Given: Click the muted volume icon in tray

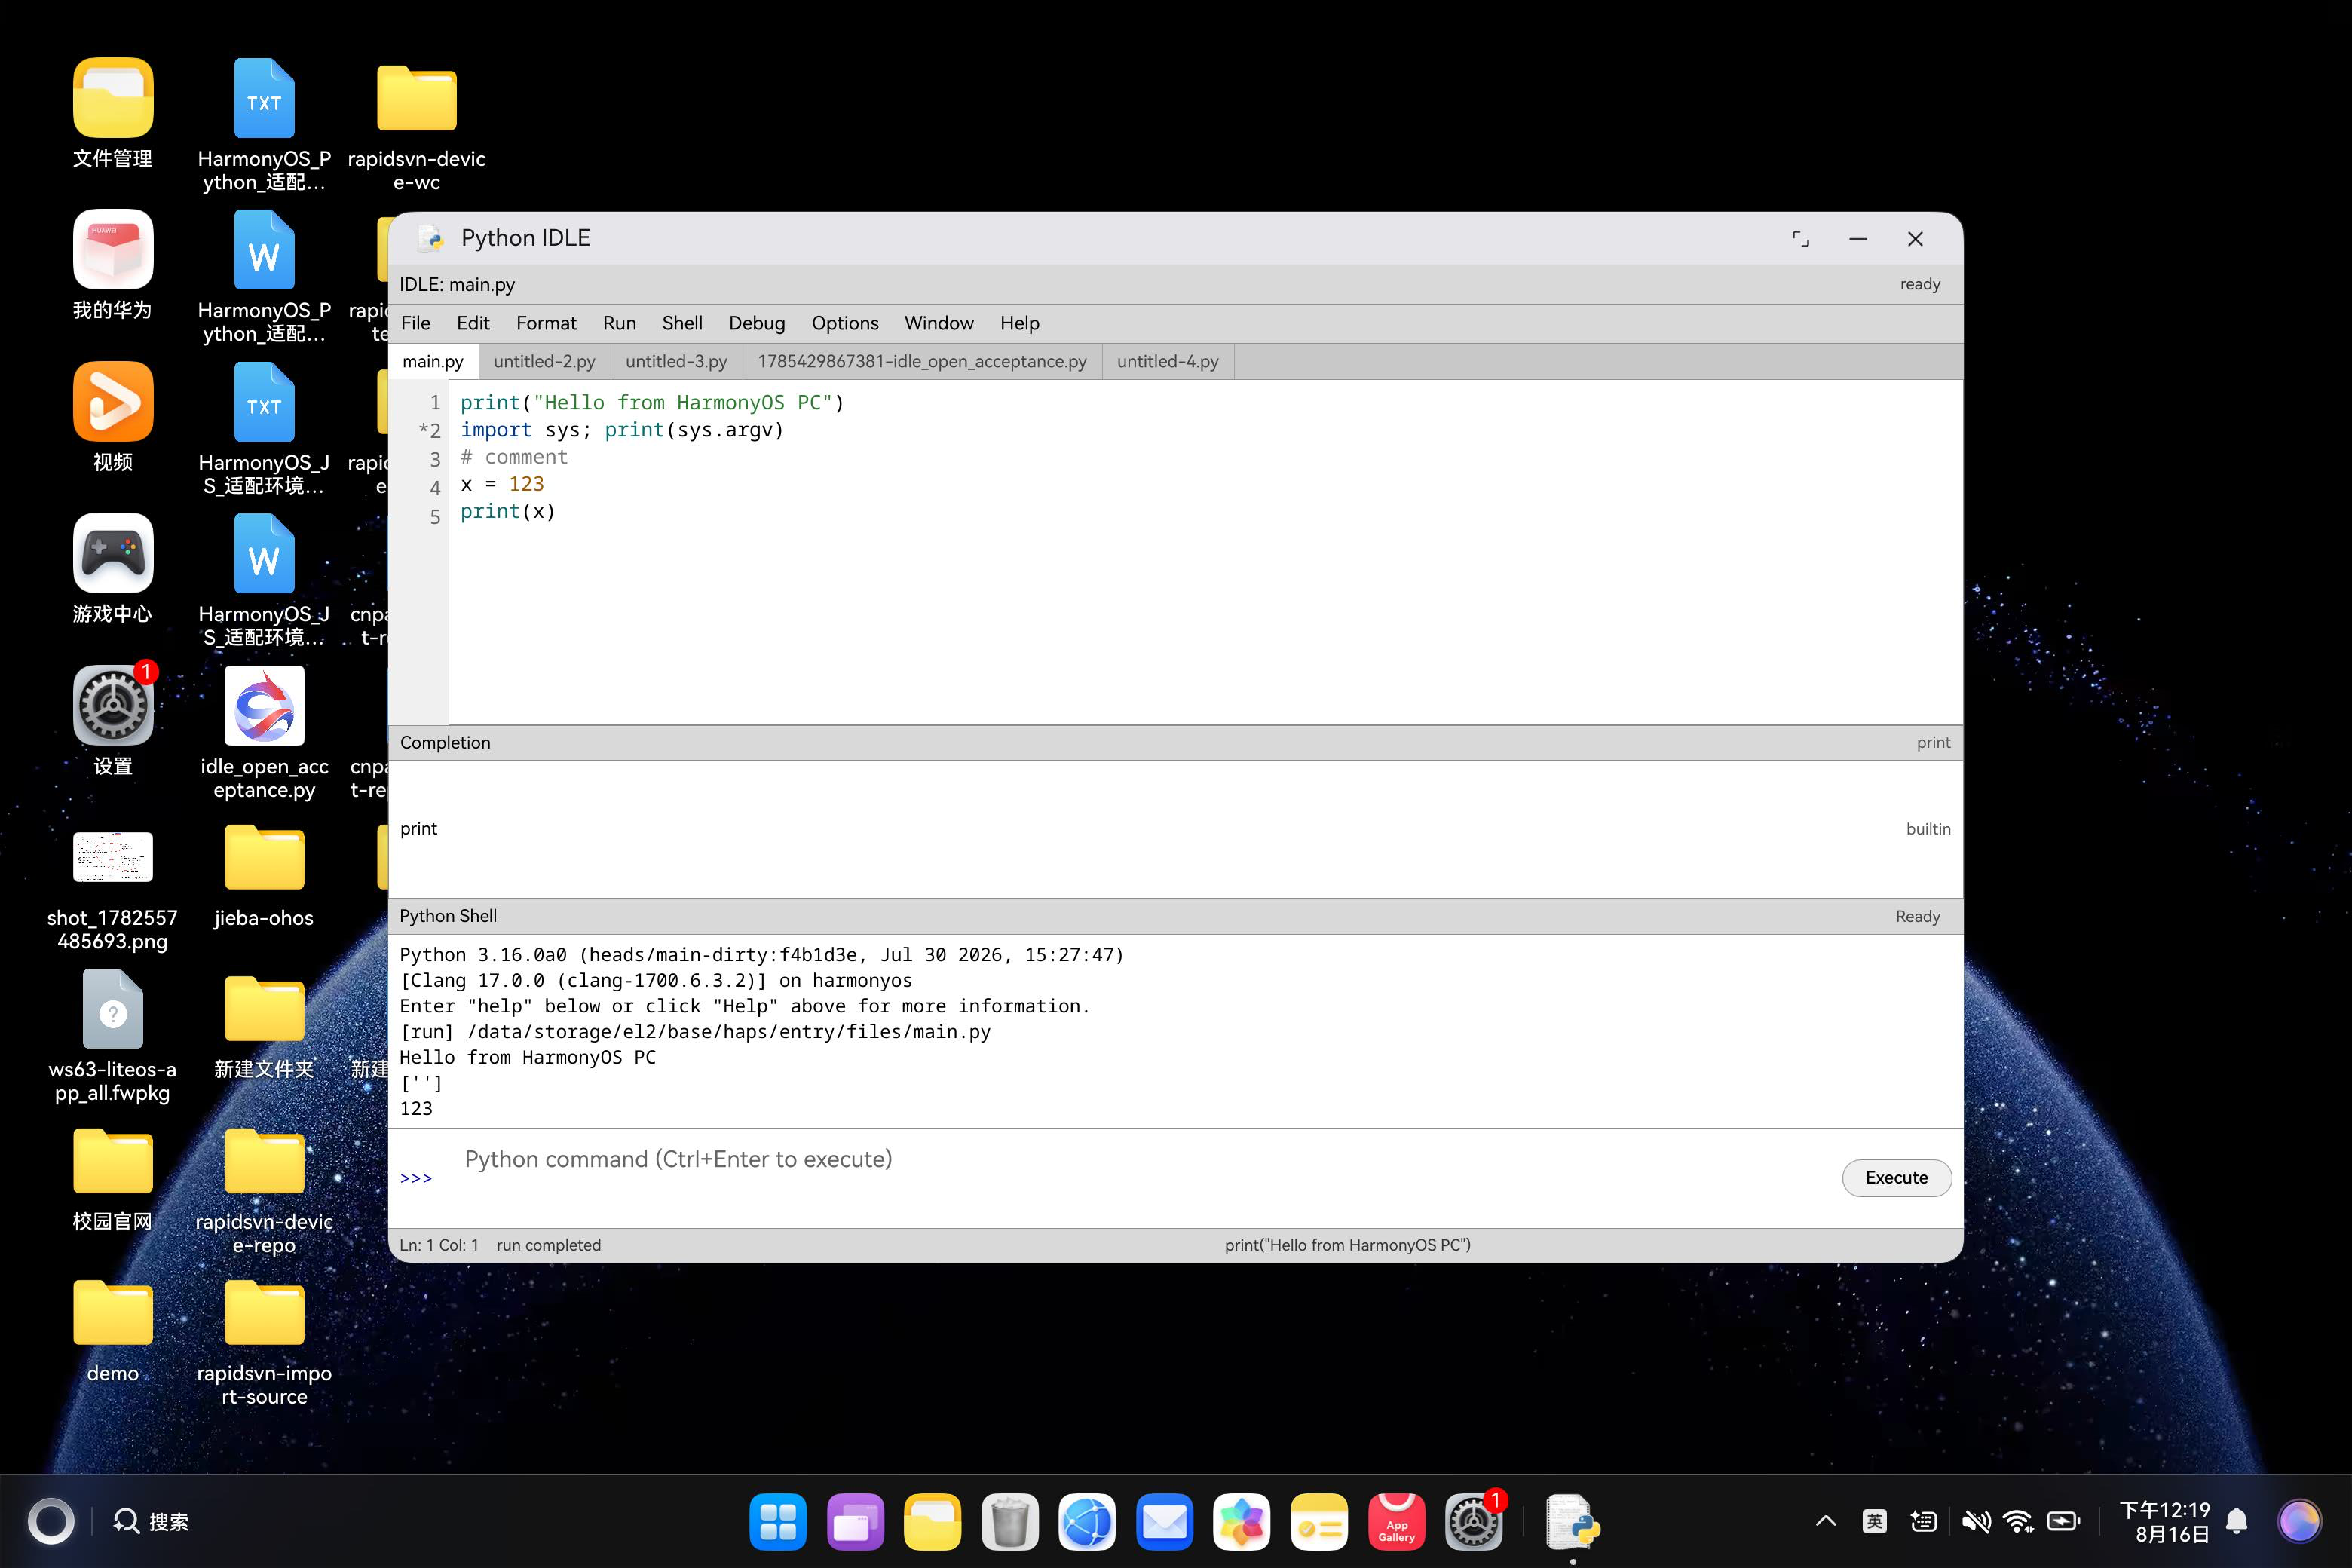Looking at the screenshot, I should 1975,1521.
